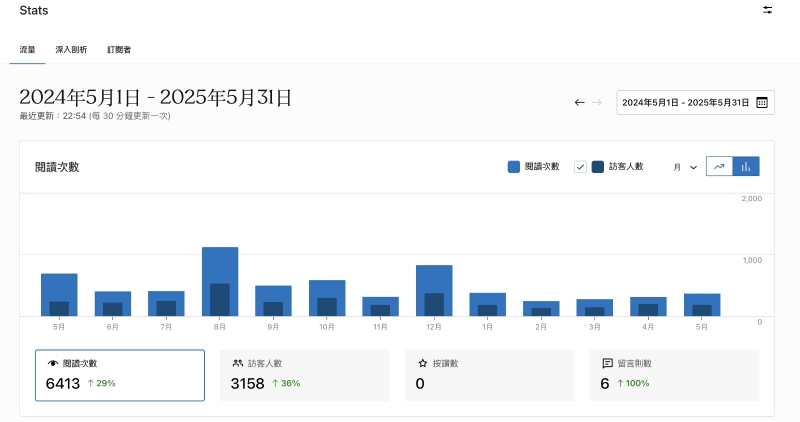Expand the 月 period dropdown
800x422 pixels.
tap(685, 167)
